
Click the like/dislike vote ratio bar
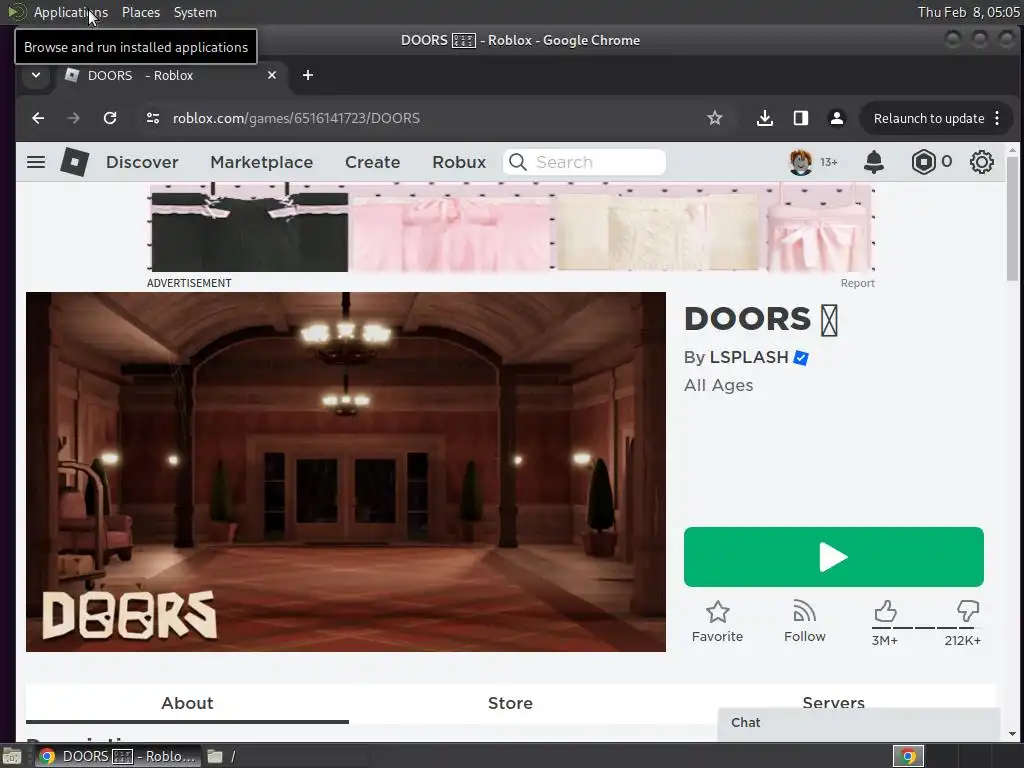tap(926, 628)
